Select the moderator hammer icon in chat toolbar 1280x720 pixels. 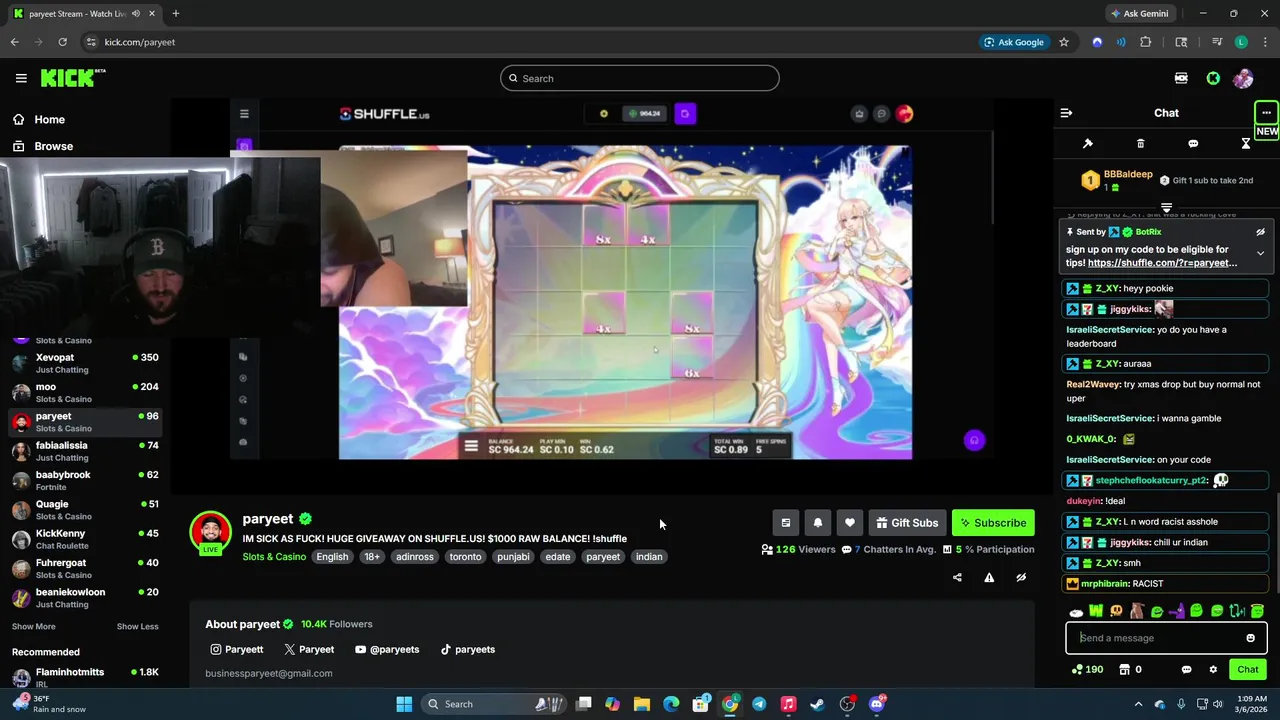[x=1088, y=144]
